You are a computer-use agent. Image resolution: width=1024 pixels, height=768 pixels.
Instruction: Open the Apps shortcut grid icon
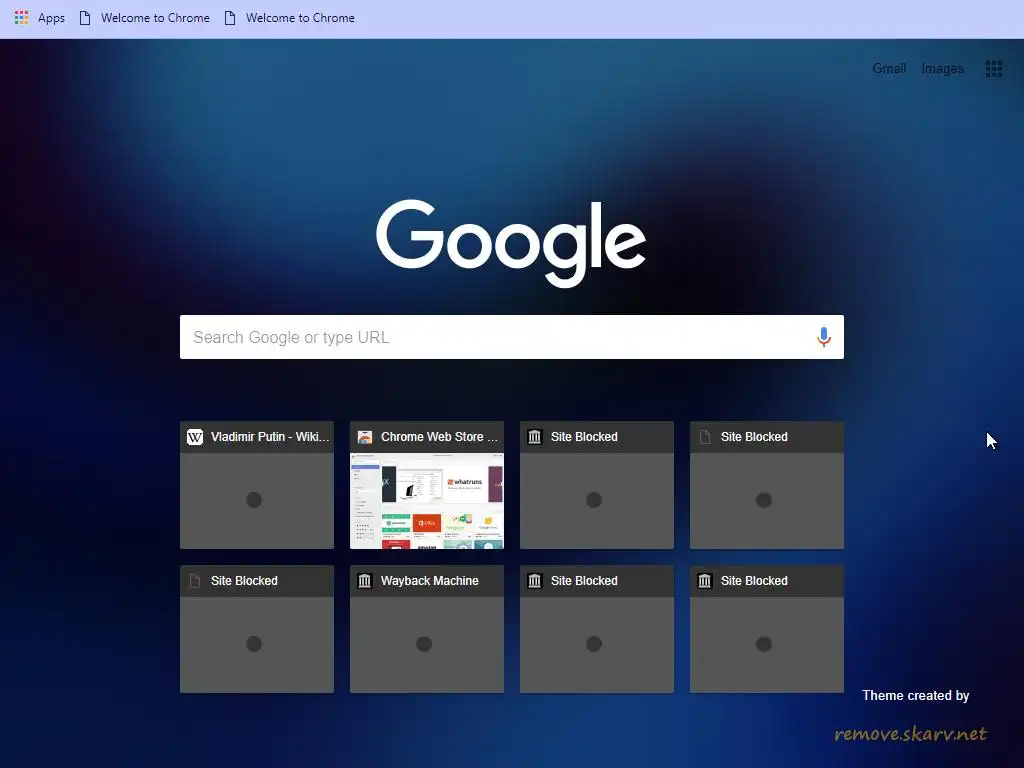pos(22,18)
